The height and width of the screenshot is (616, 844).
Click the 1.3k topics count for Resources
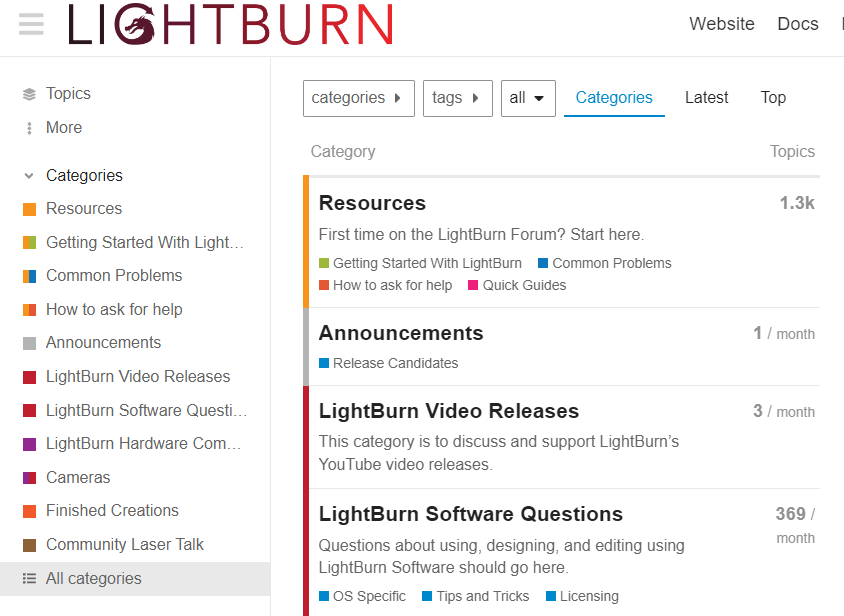coord(797,203)
